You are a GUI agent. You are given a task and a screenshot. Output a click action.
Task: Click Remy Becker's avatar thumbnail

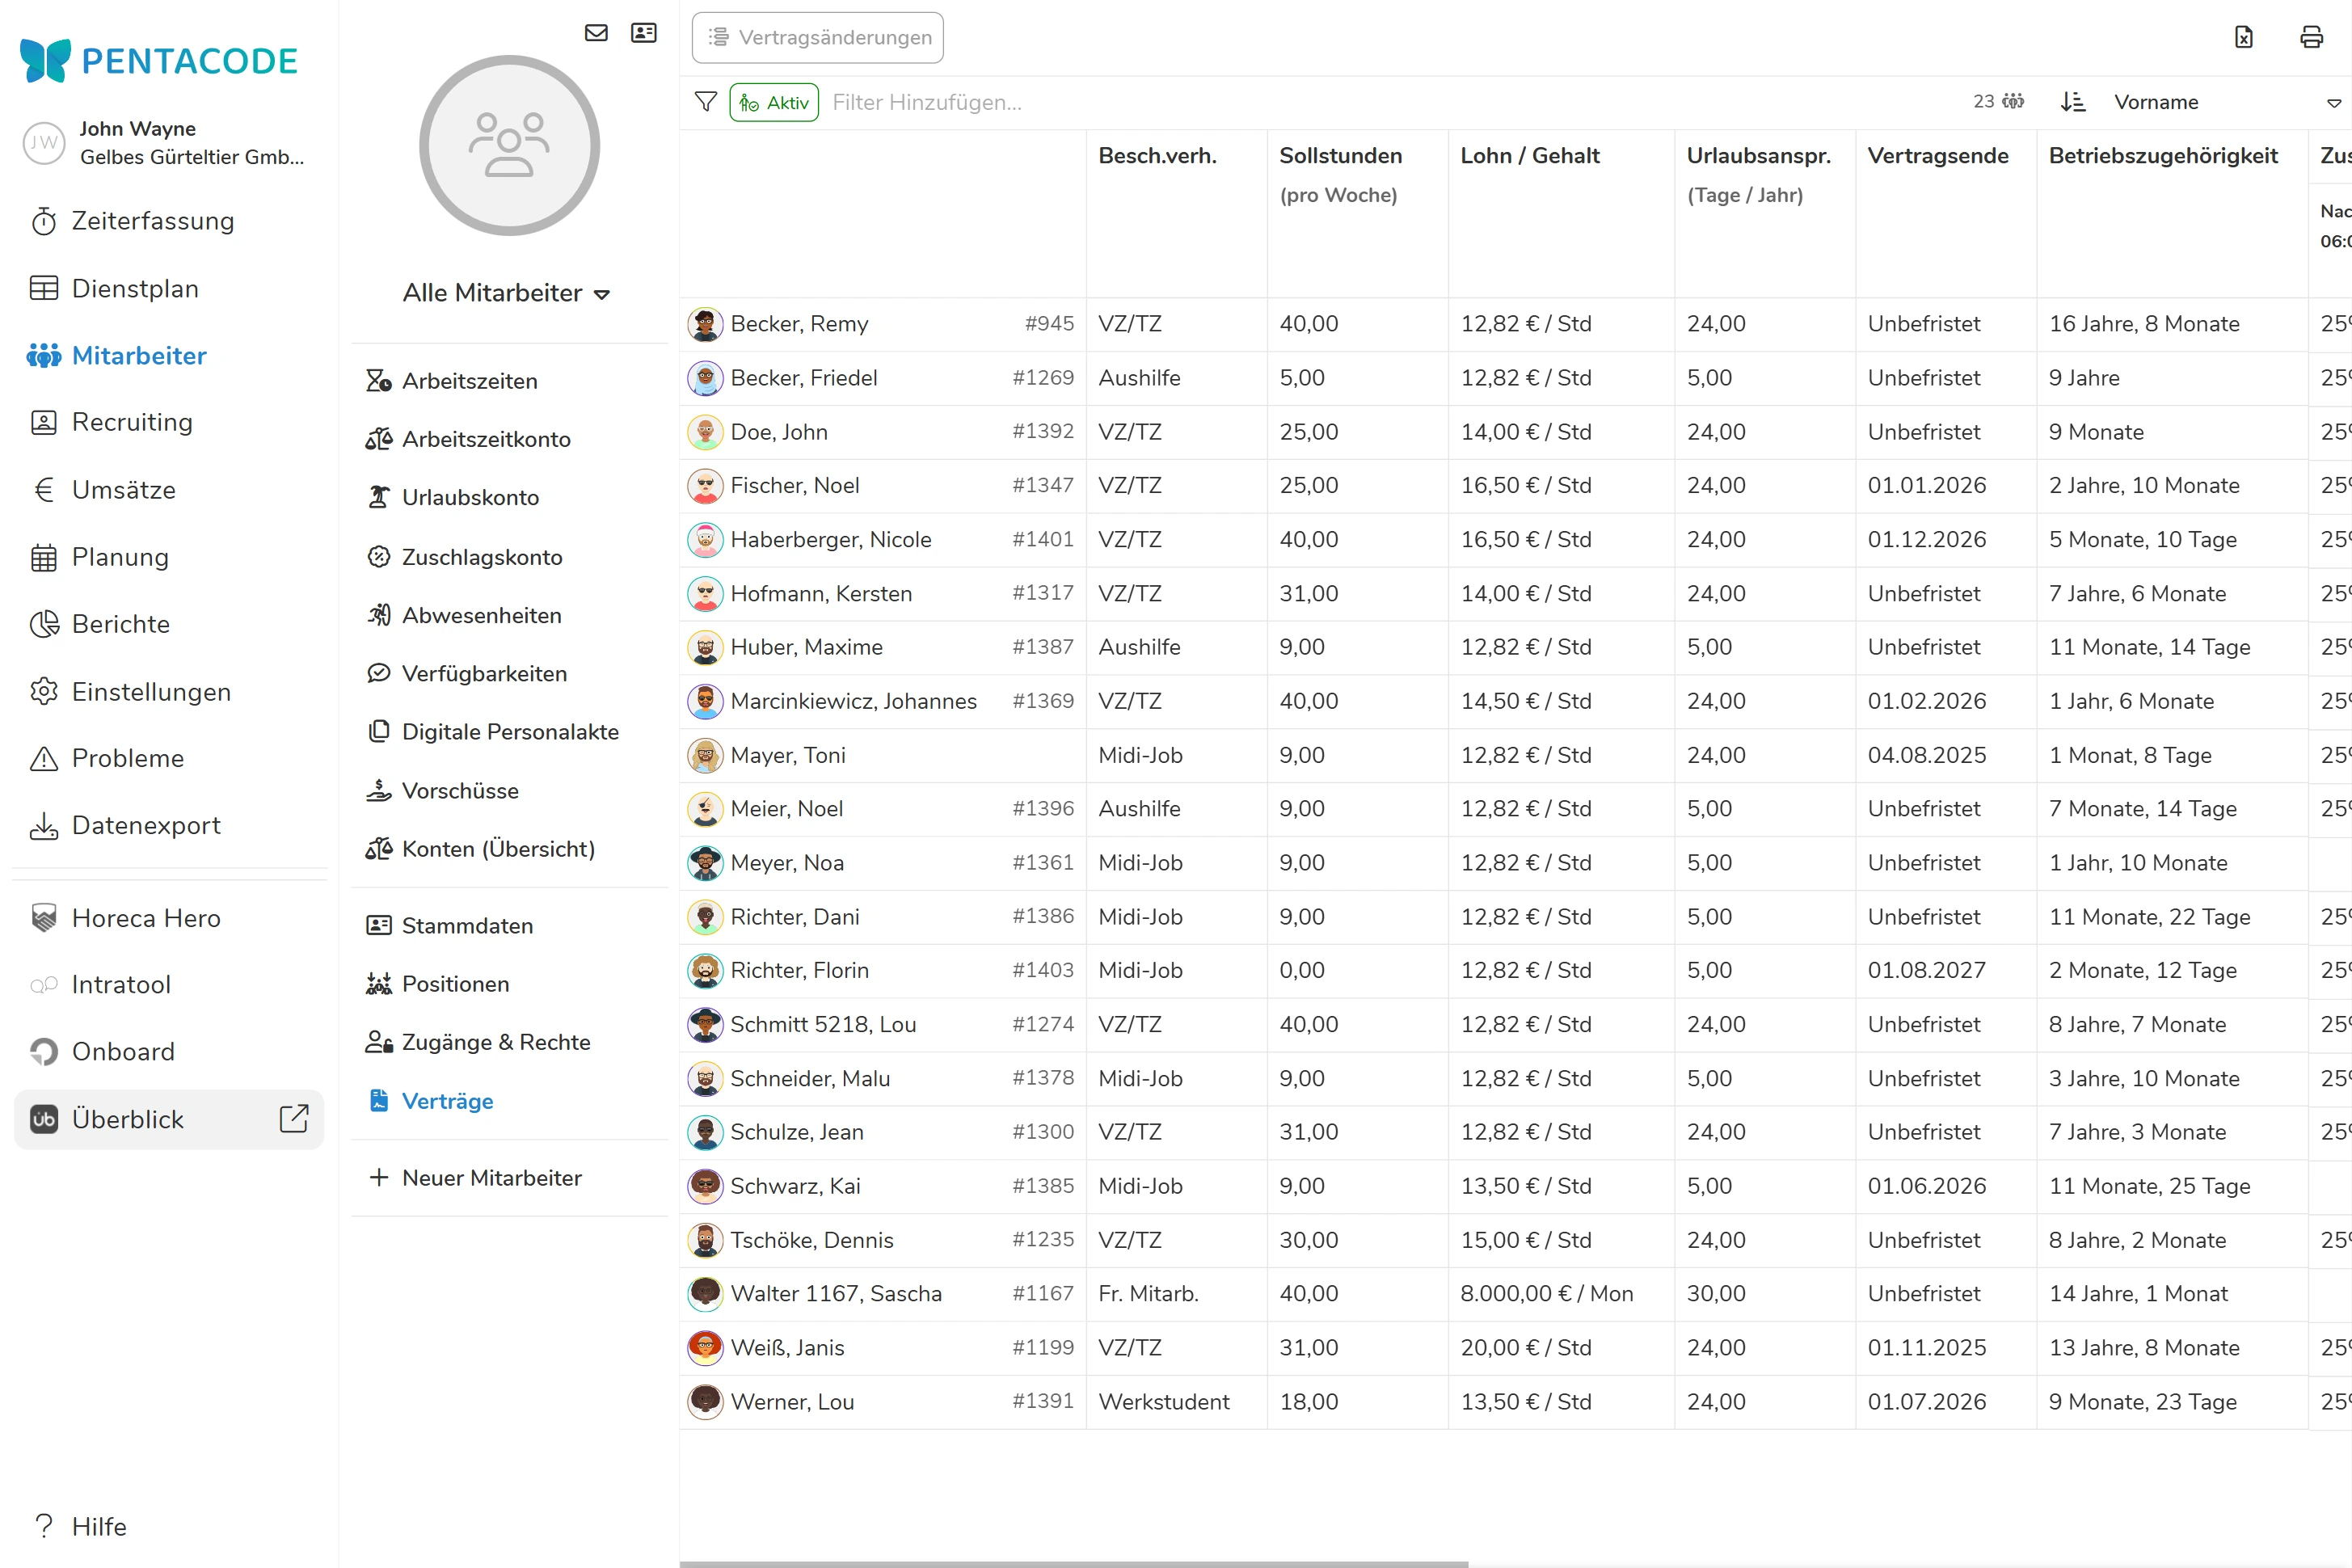point(705,324)
